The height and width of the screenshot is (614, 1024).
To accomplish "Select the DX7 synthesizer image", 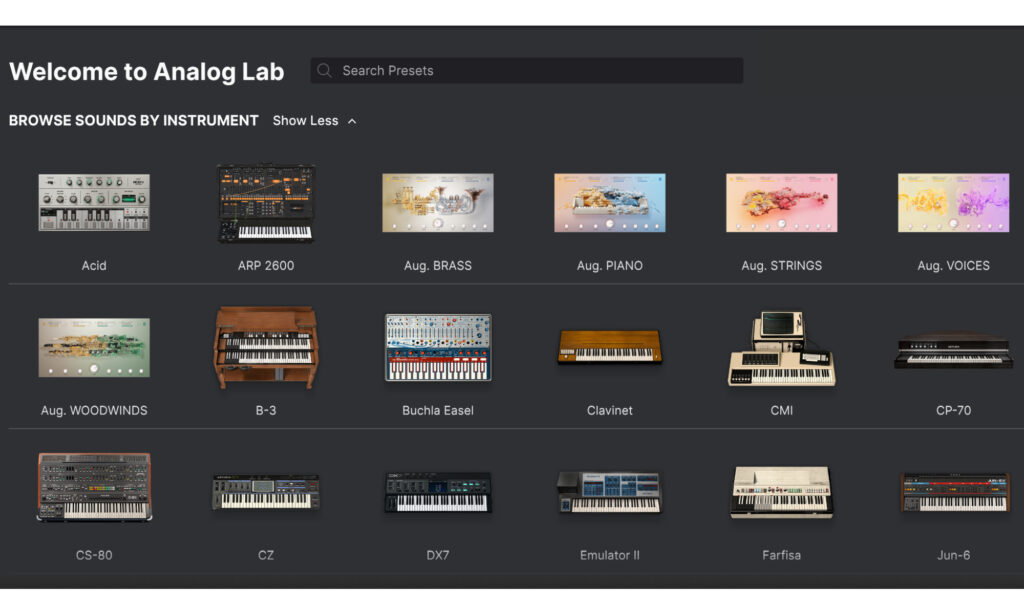I will pos(438,493).
